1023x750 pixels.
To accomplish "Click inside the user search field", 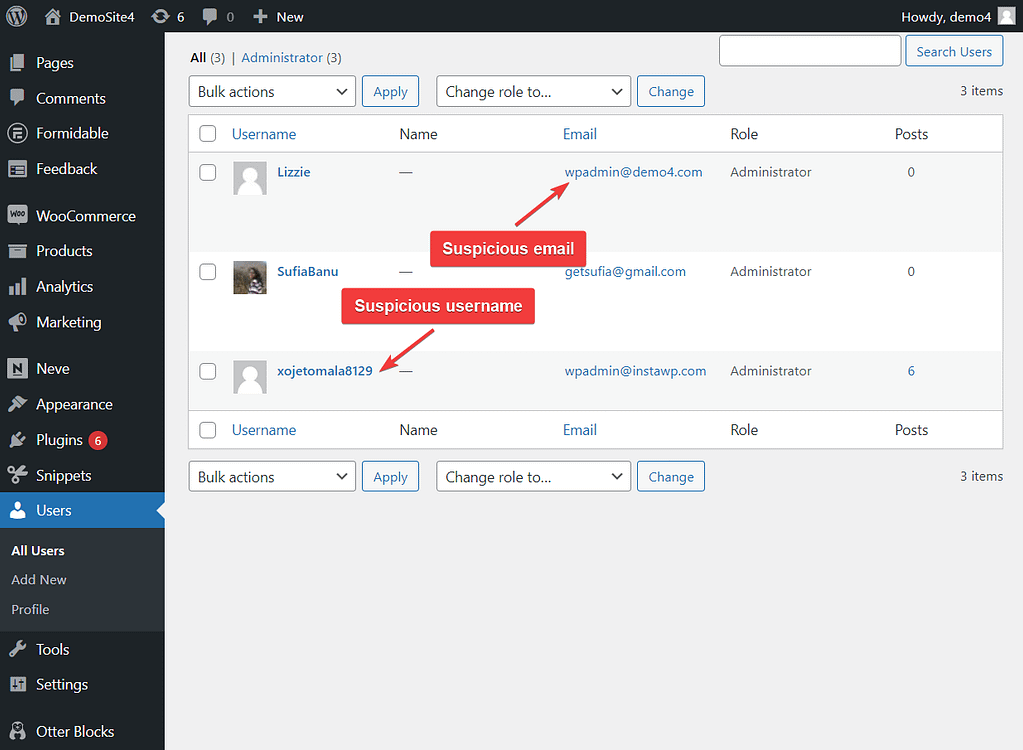I will tap(809, 50).
